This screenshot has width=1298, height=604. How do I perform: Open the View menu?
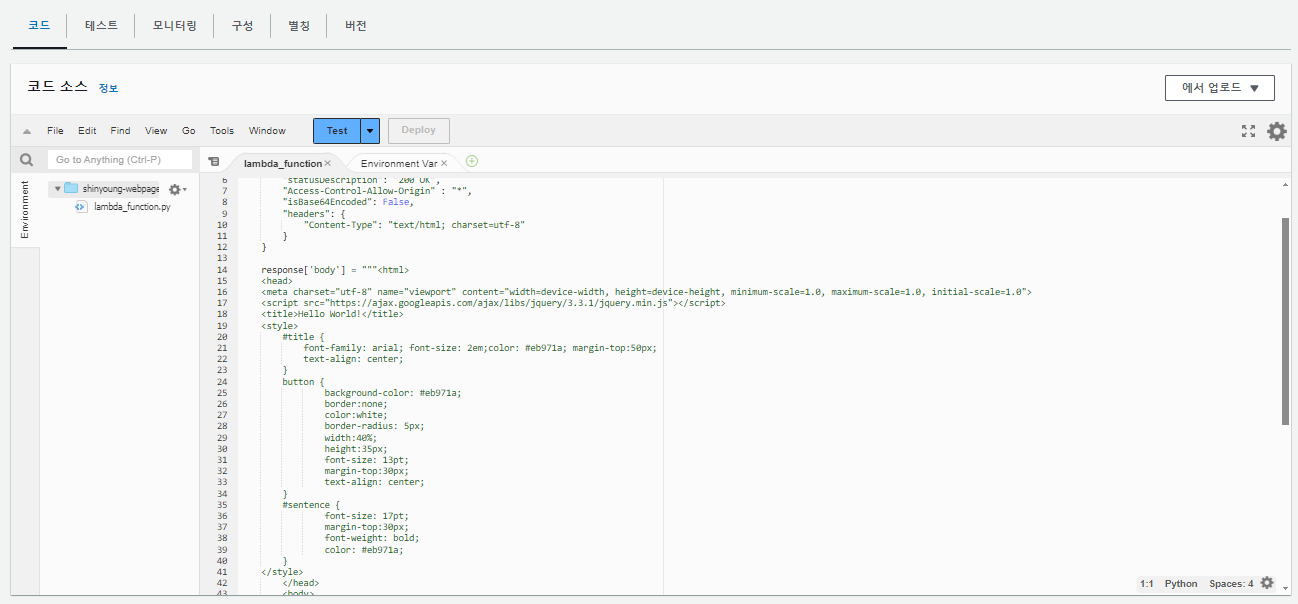pyautogui.click(x=156, y=131)
